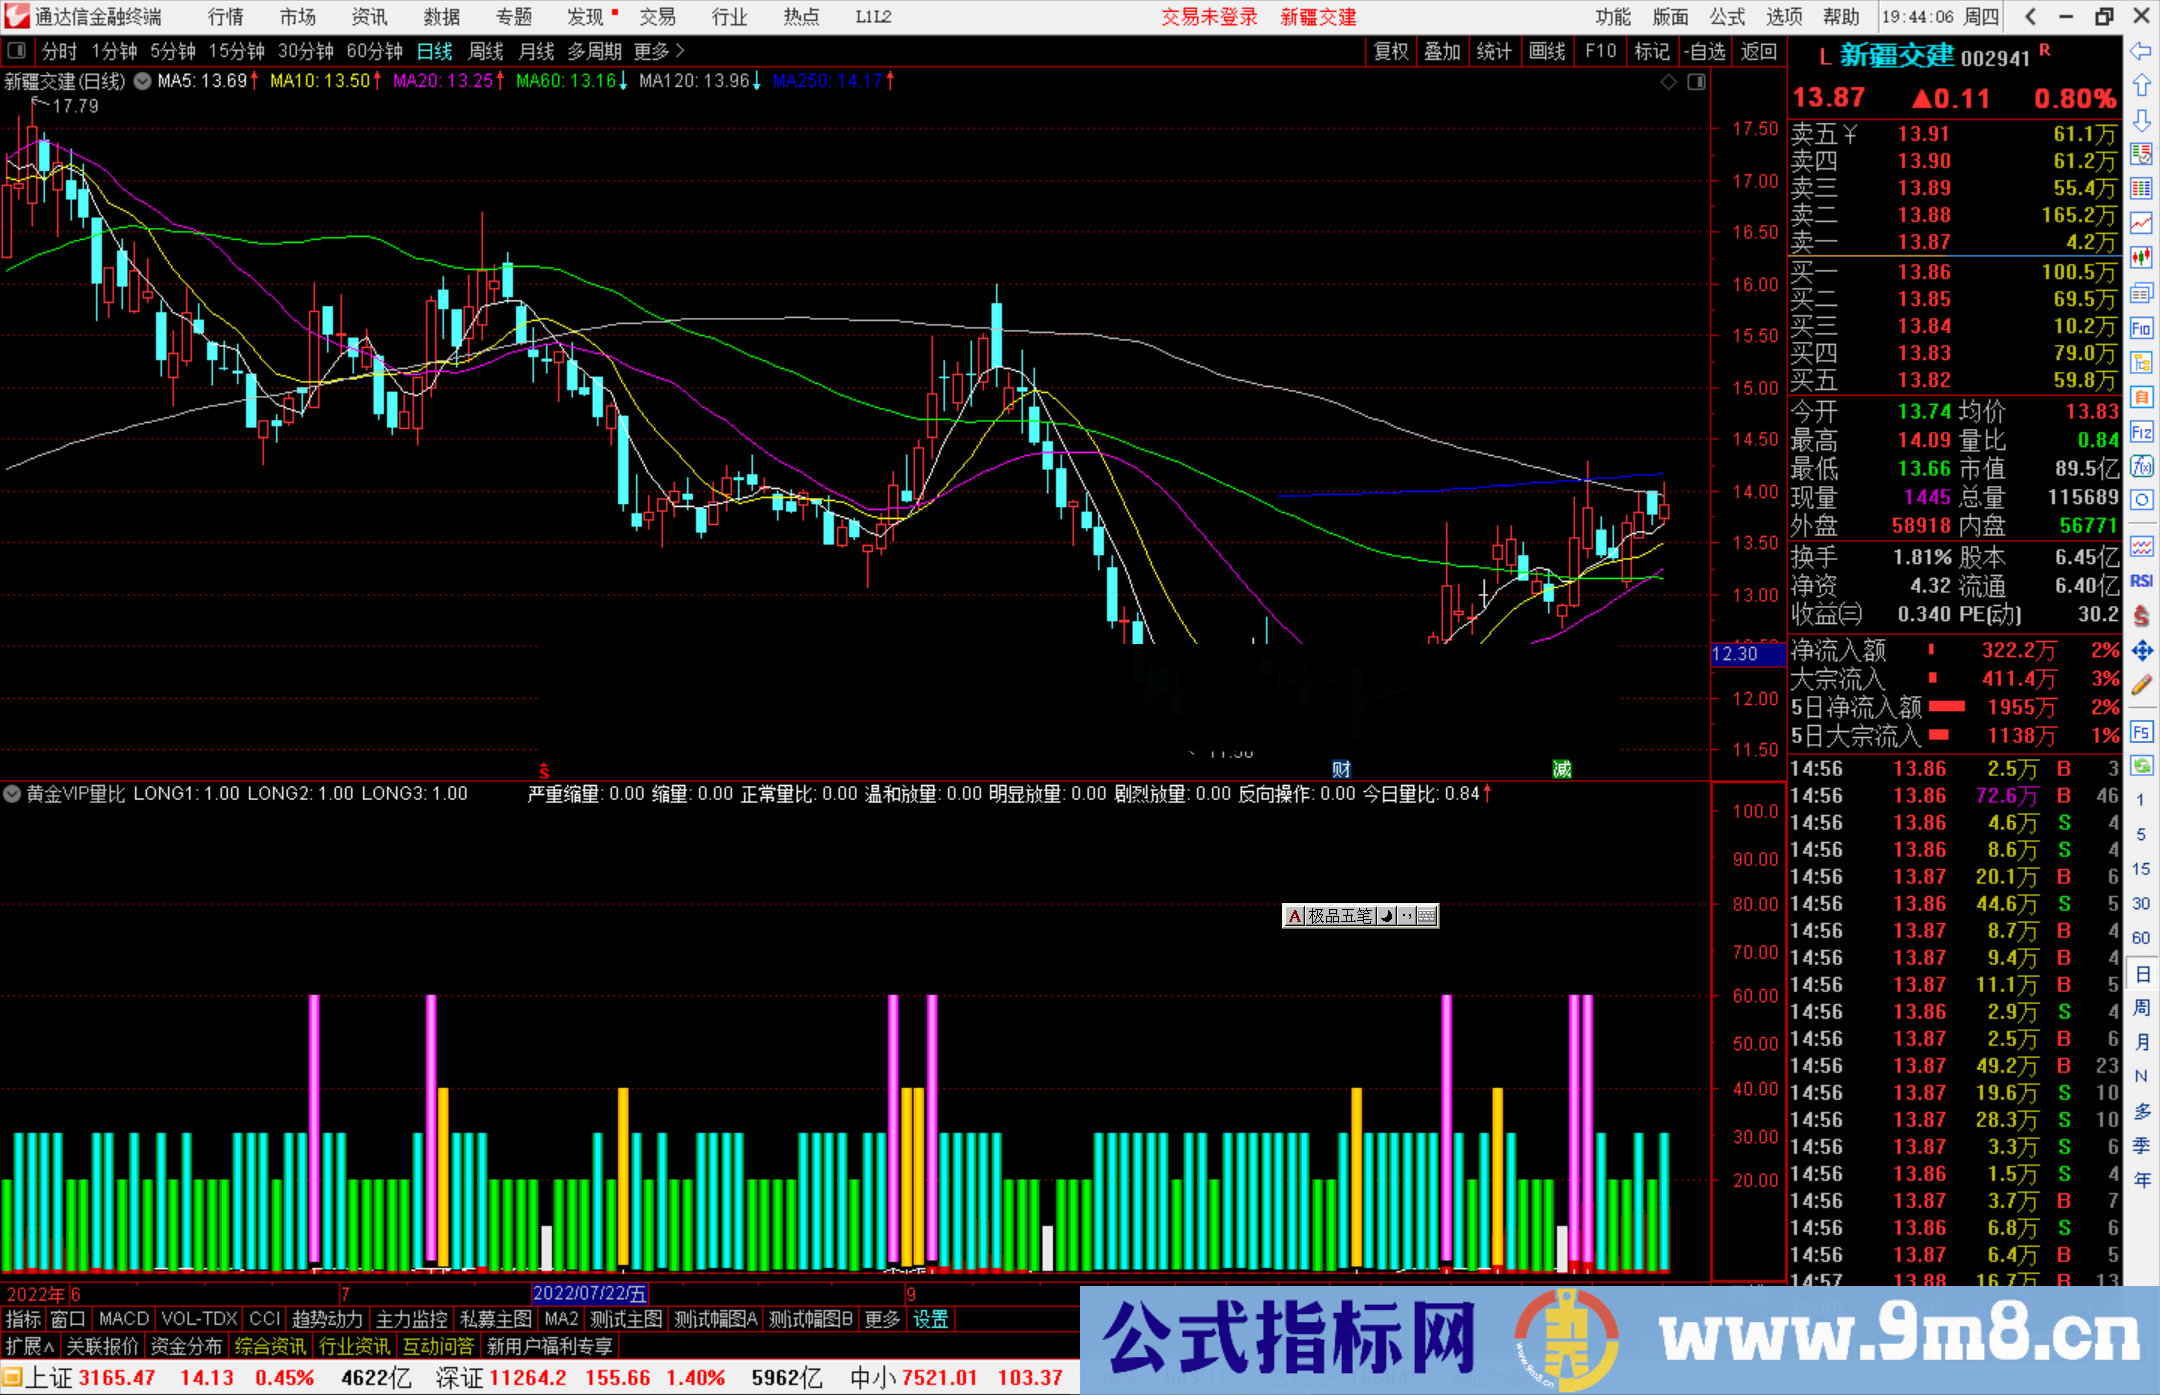
Task: Open the 资讯 menu
Action: (369, 17)
